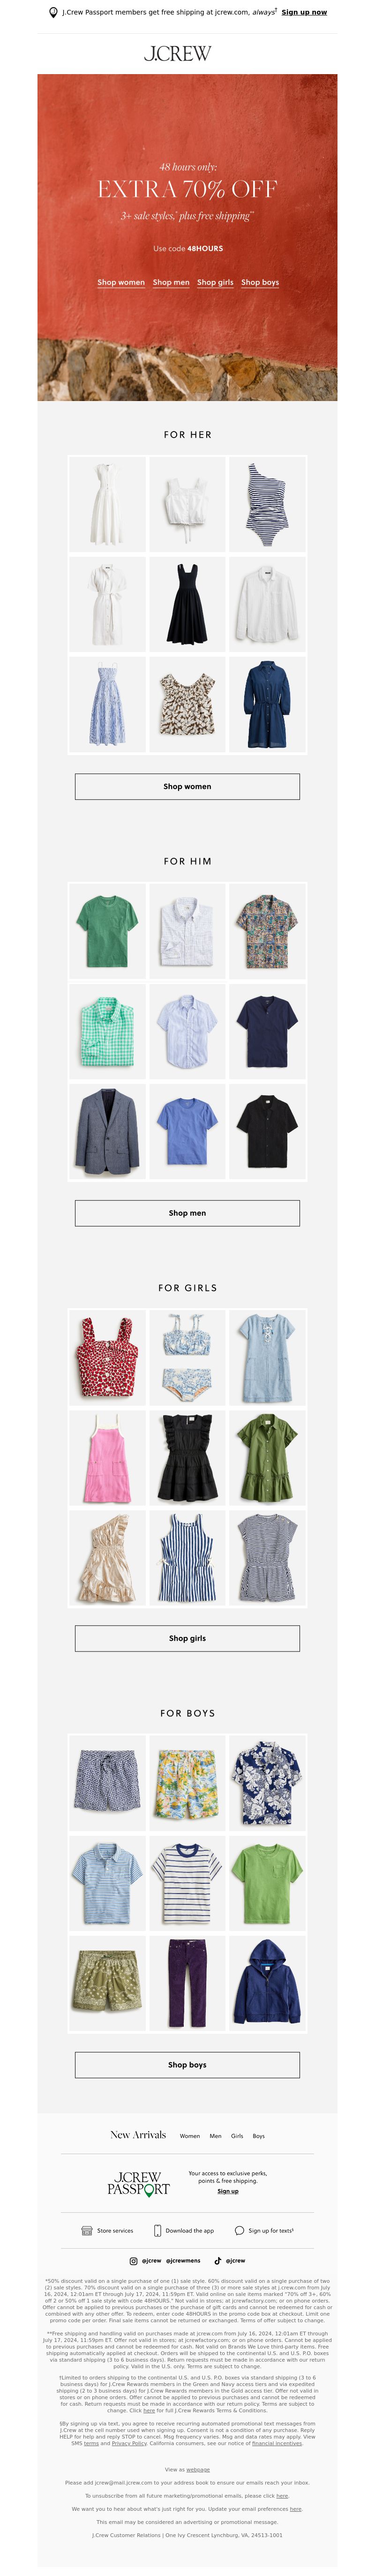
Task: Open the striped one-shoulder swimsuit thumbnail
Action: tap(267, 504)
